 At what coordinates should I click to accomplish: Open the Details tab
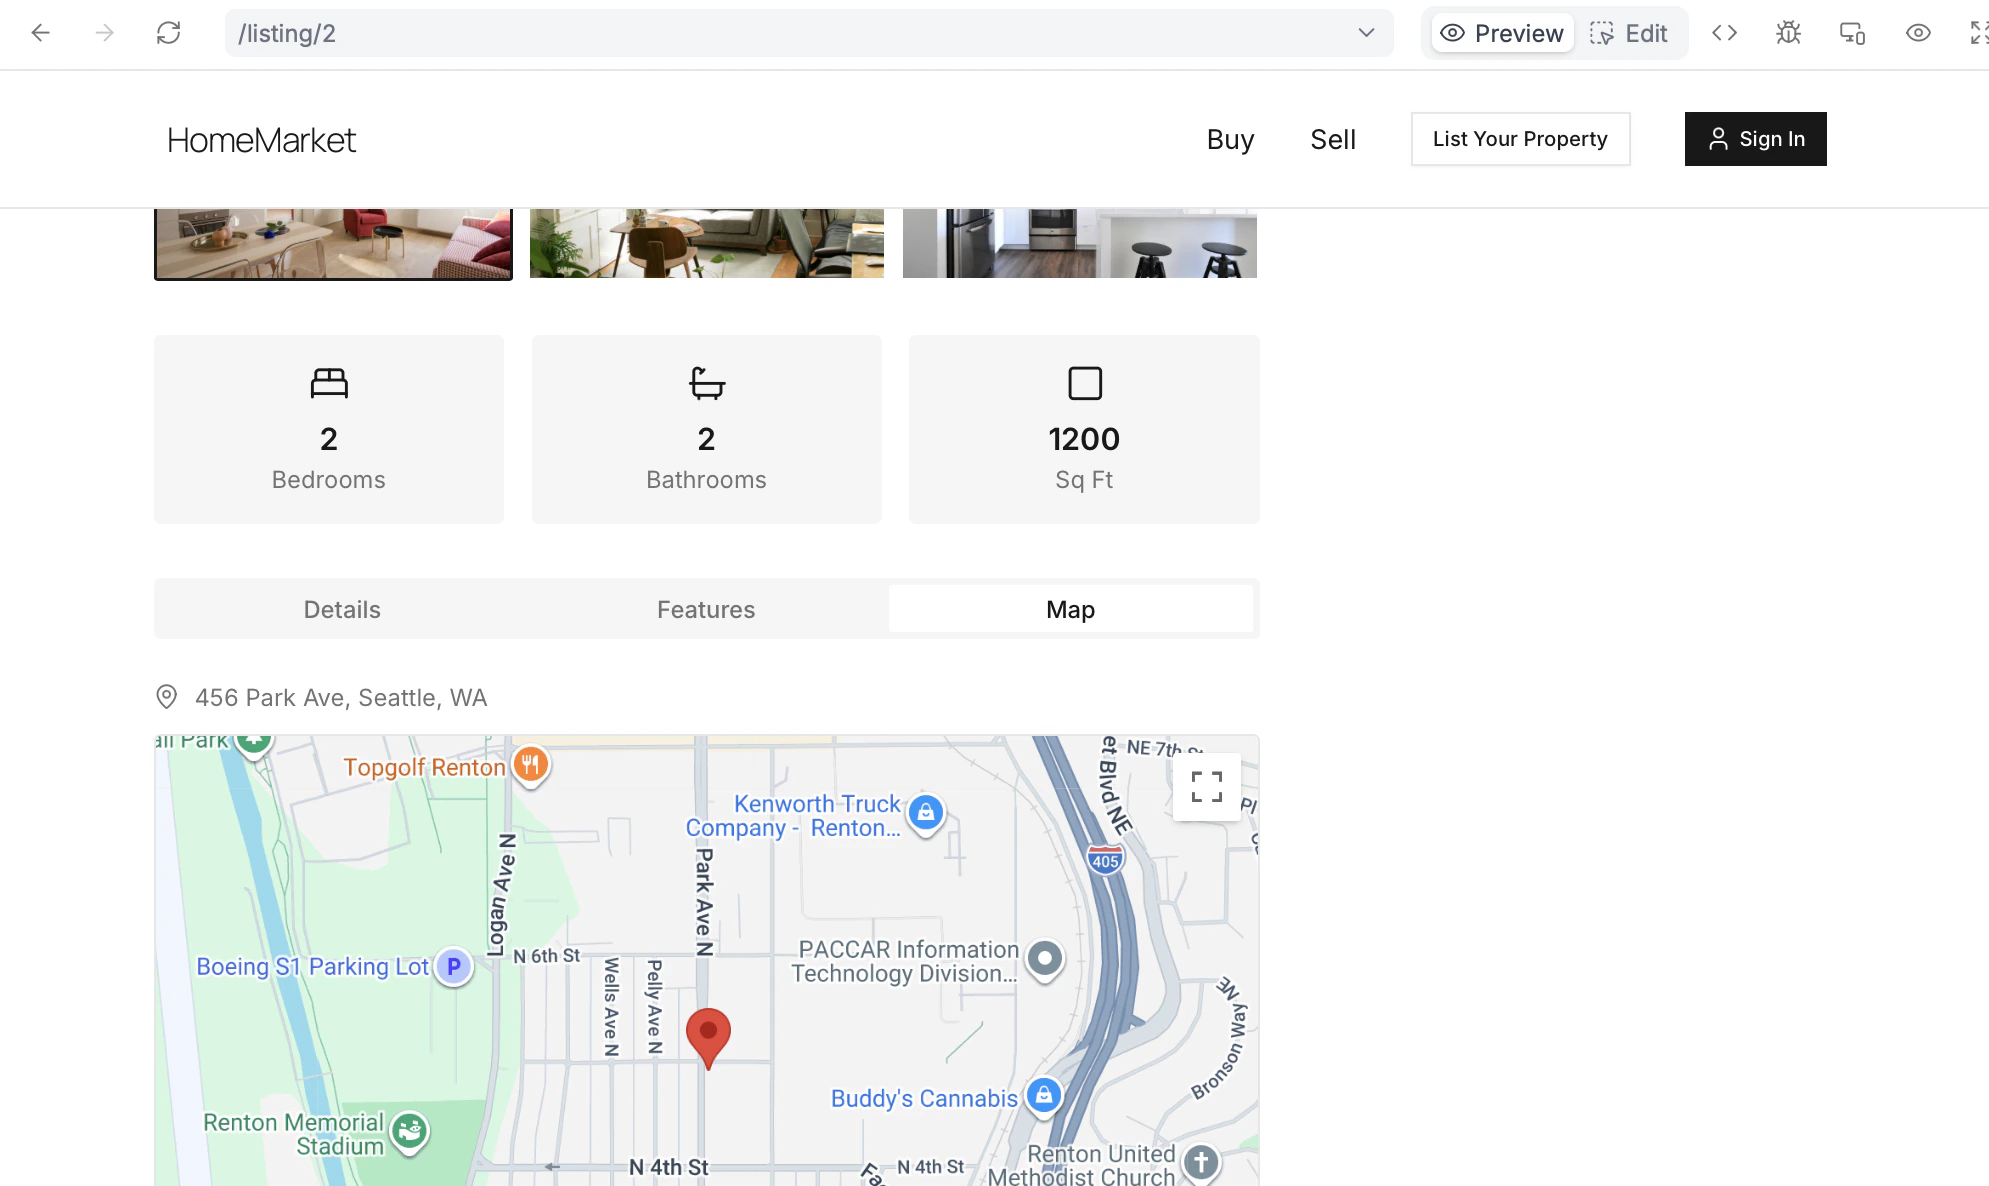coord(342,609)
